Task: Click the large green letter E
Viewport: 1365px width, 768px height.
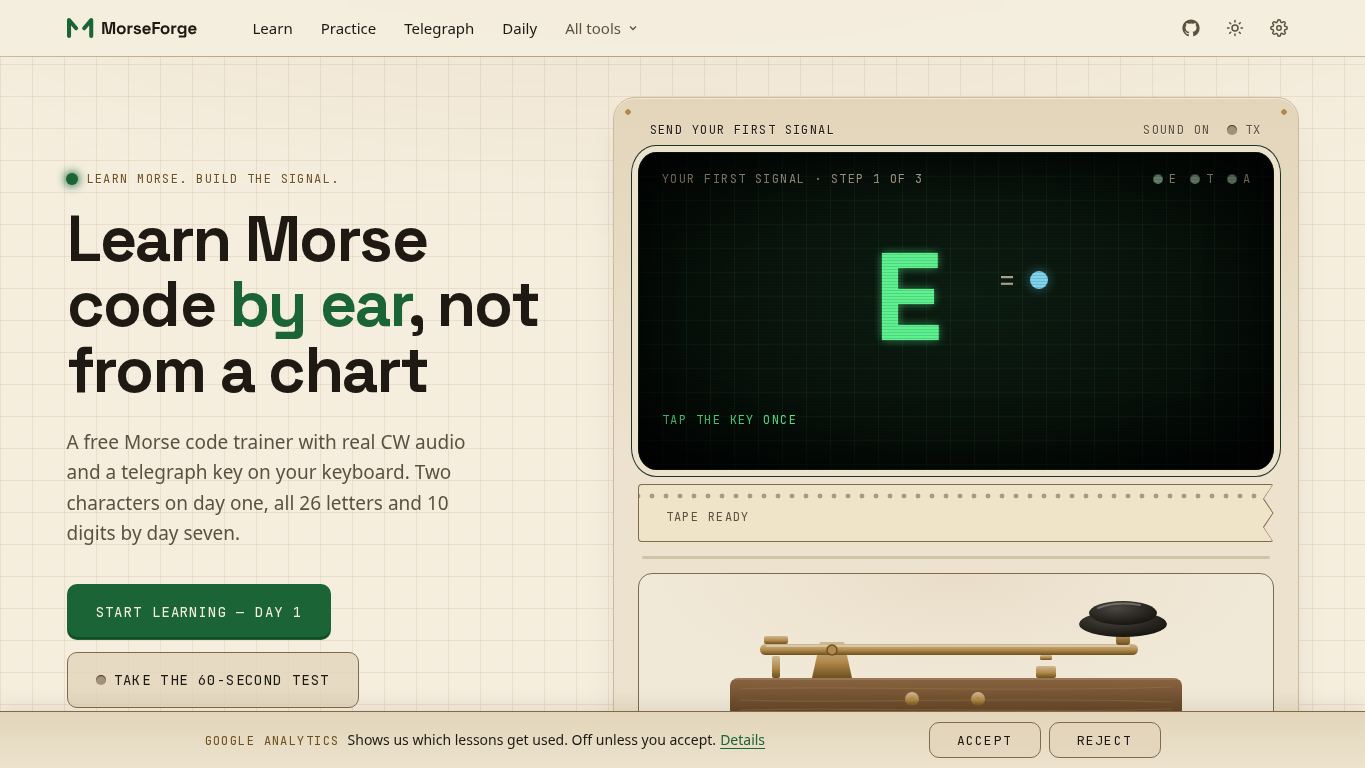Action: (910, 297)
